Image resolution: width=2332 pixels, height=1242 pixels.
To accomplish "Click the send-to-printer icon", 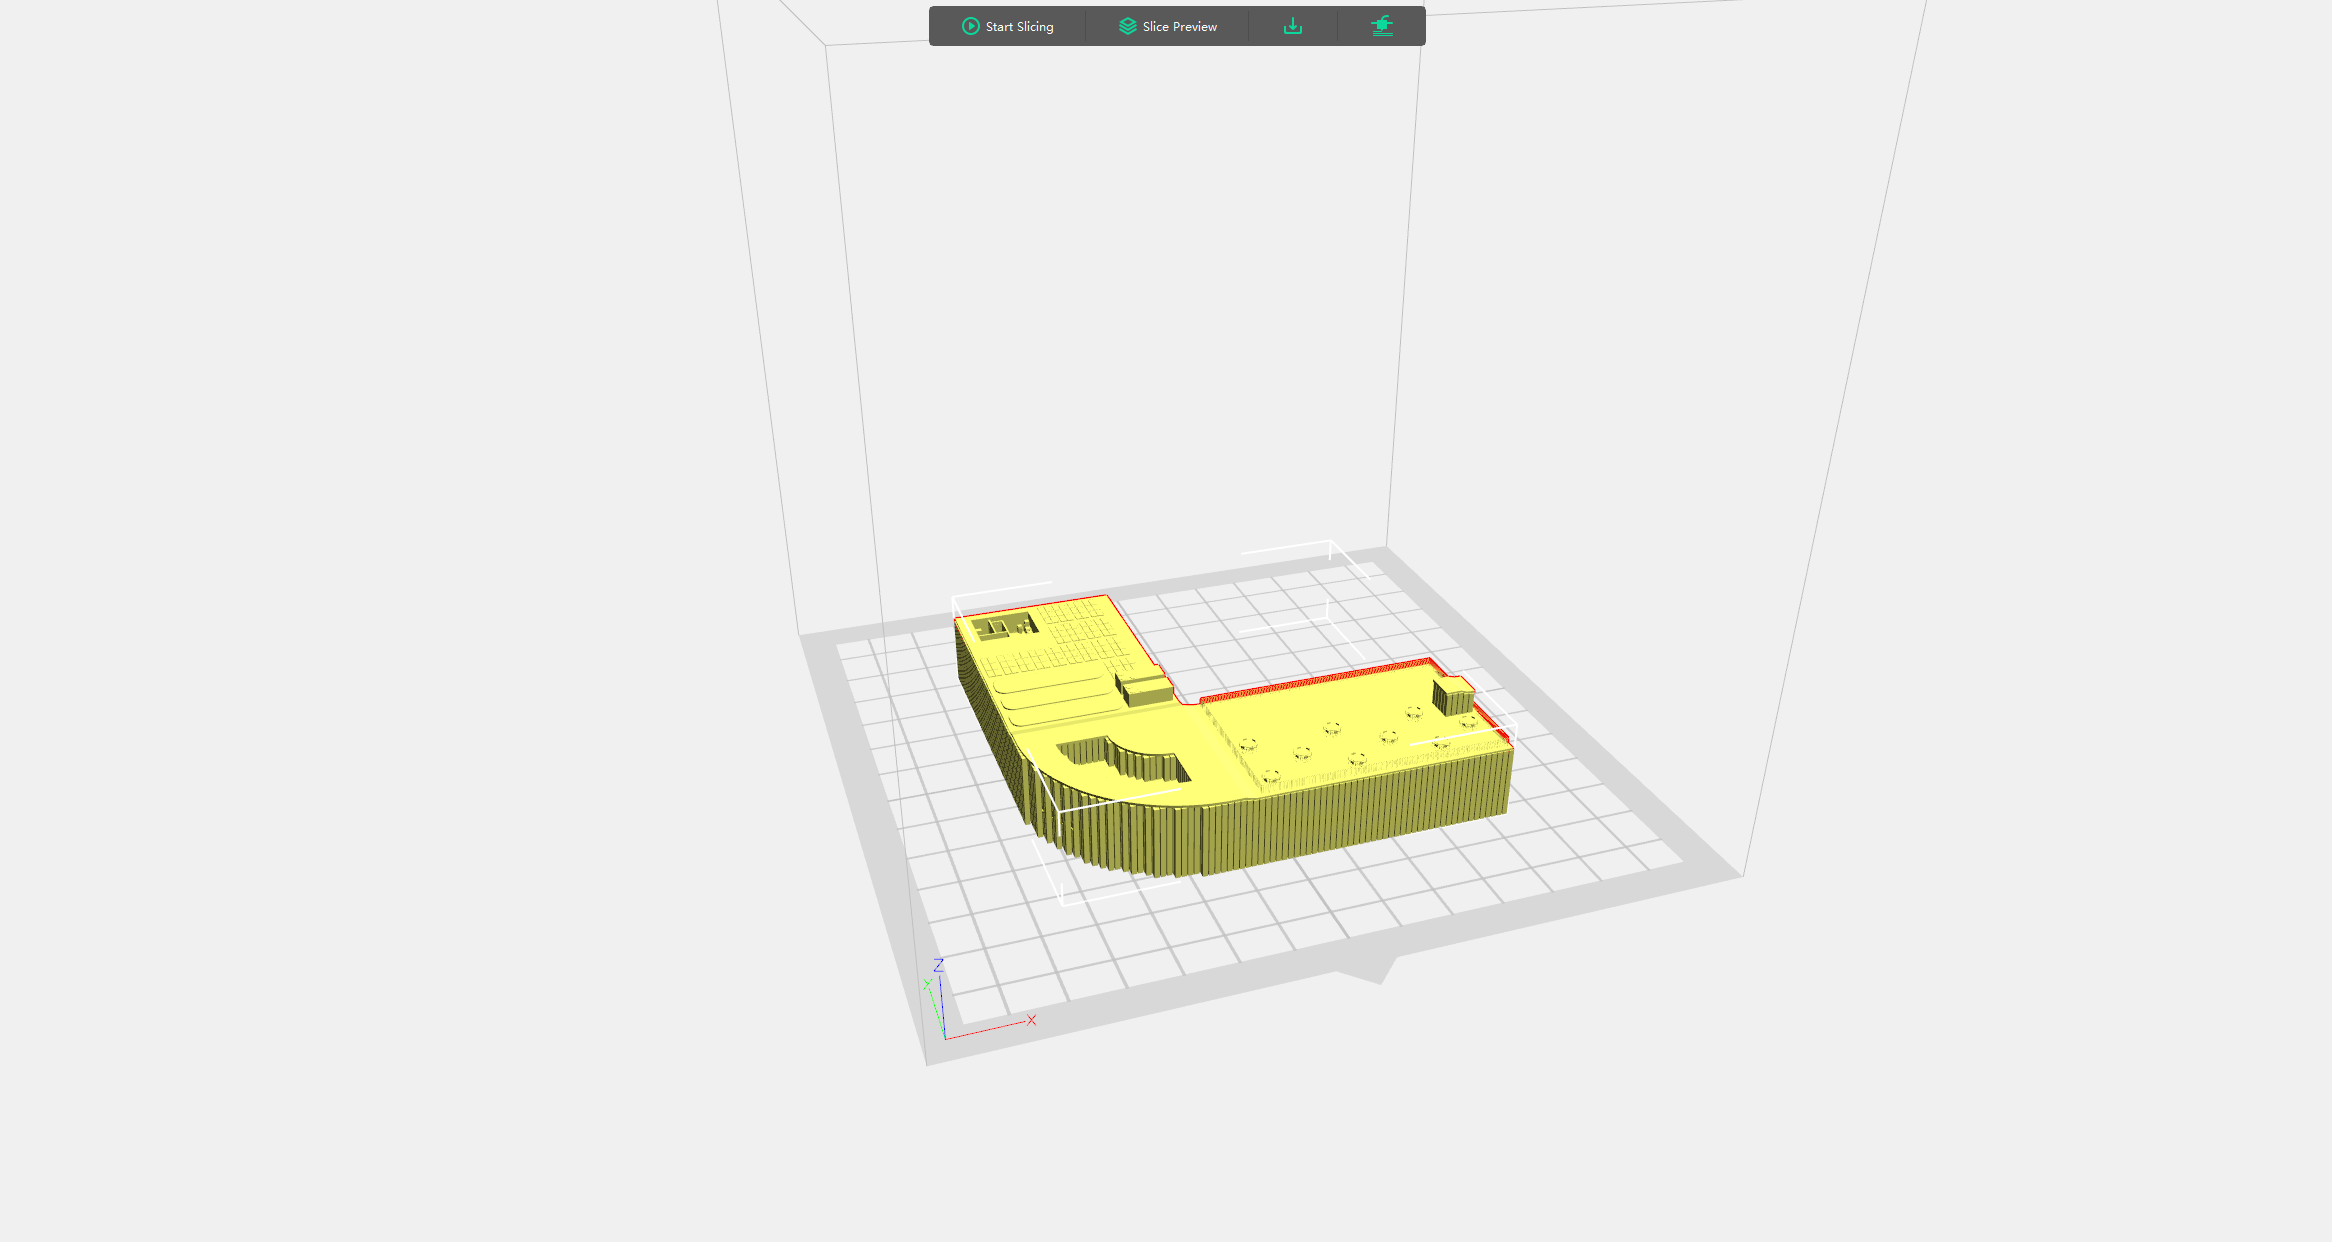I will tap(1382, 27).
